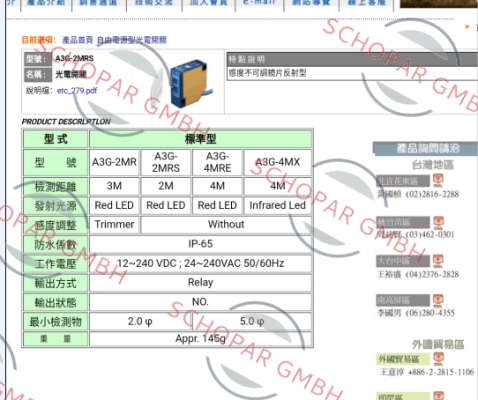Open the 線上客服 navigation tab
478x400 pixels.
[x=367, y=3]
